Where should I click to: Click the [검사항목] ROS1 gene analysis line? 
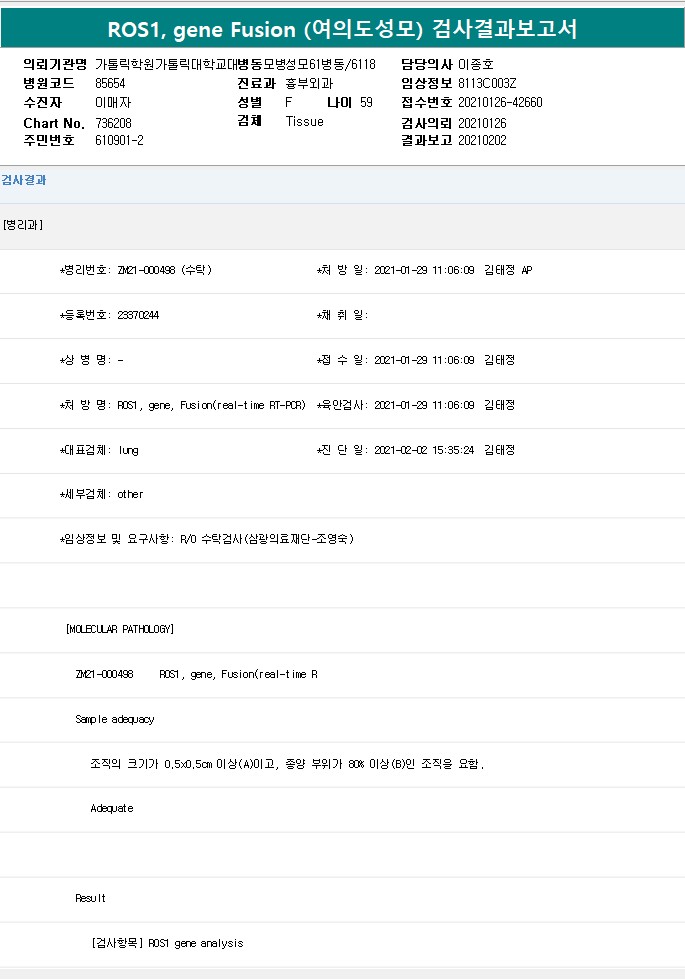pyautogui.click(x=167, y=943)
